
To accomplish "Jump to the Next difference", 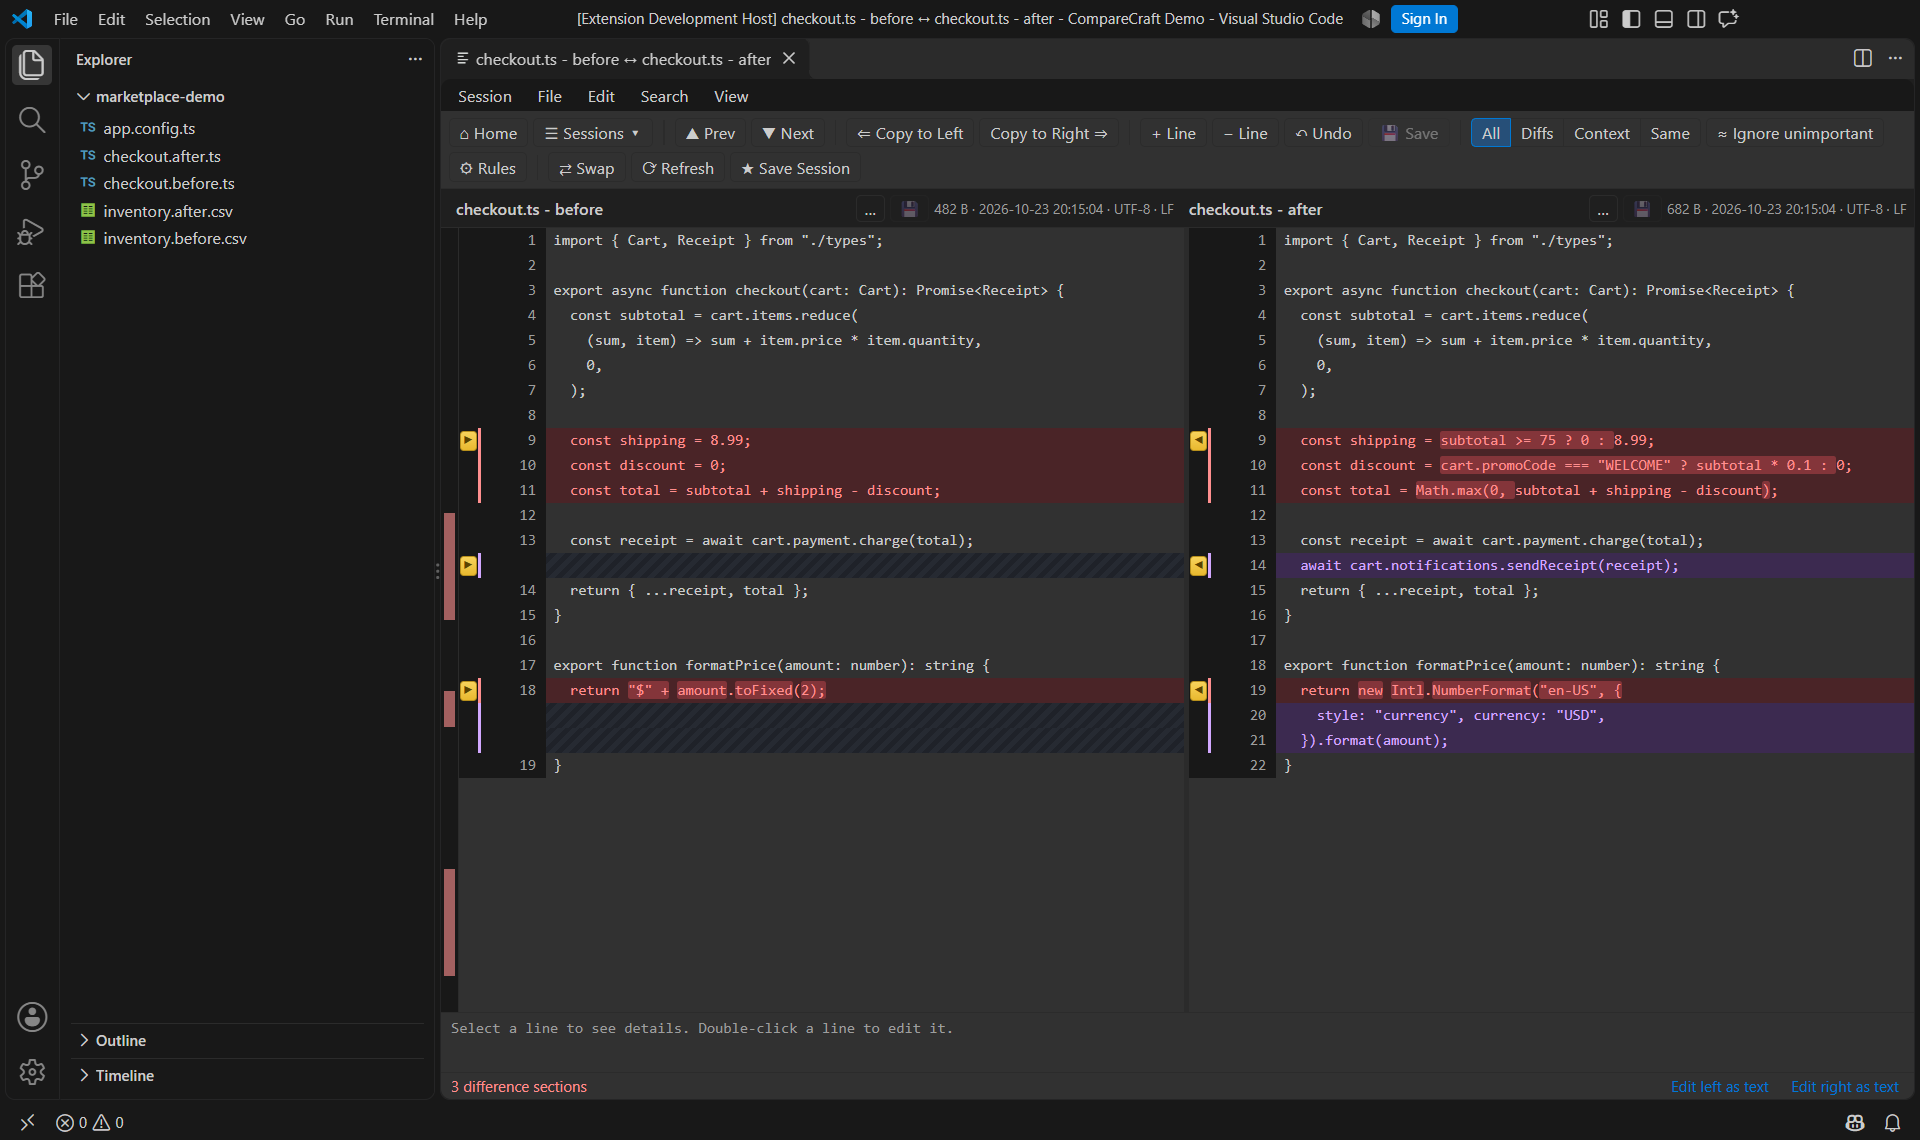I will (787, 133).
